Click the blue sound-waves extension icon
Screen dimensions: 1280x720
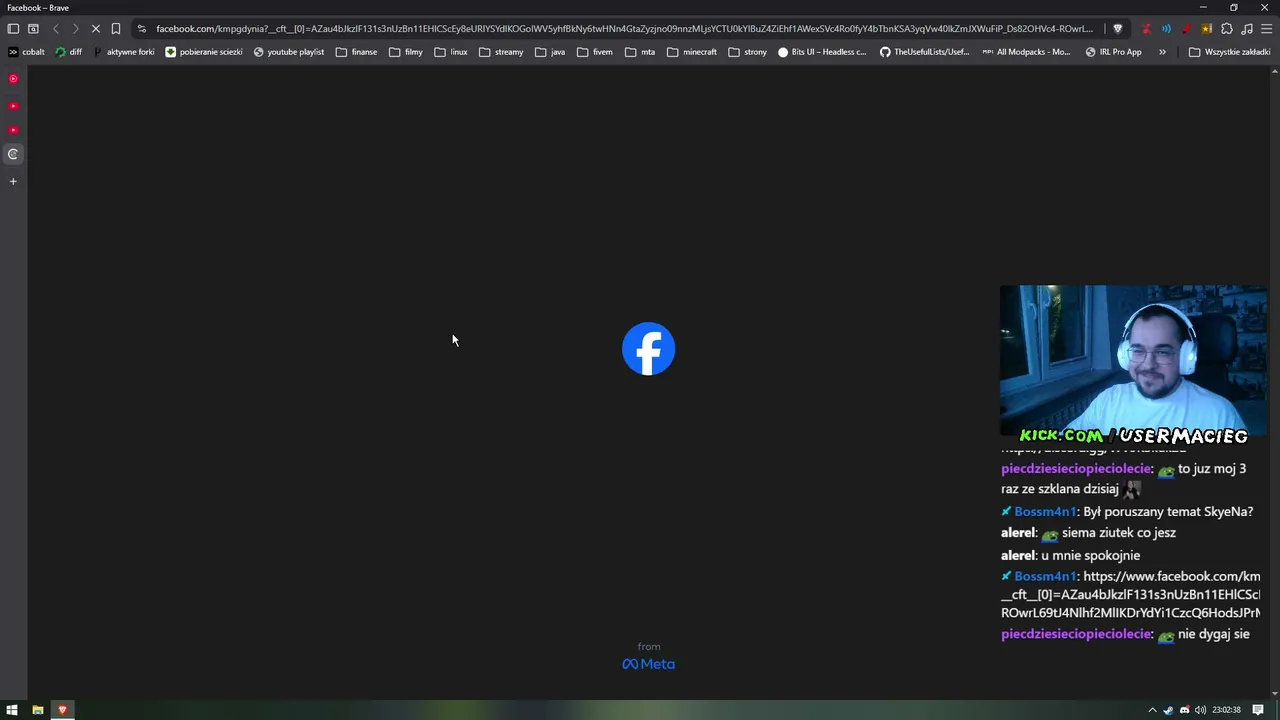1166,29
